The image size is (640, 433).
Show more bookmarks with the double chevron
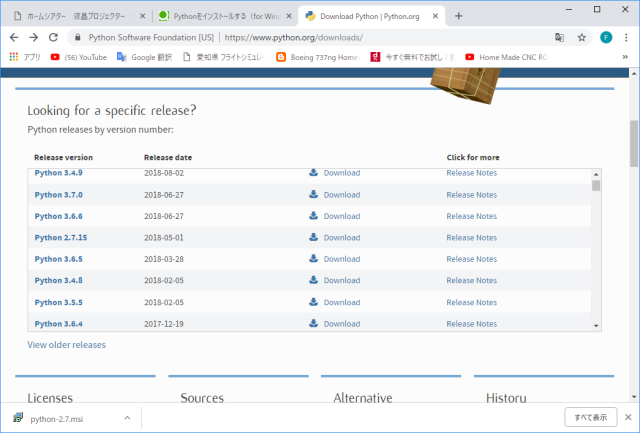click(x=625, y=57)
